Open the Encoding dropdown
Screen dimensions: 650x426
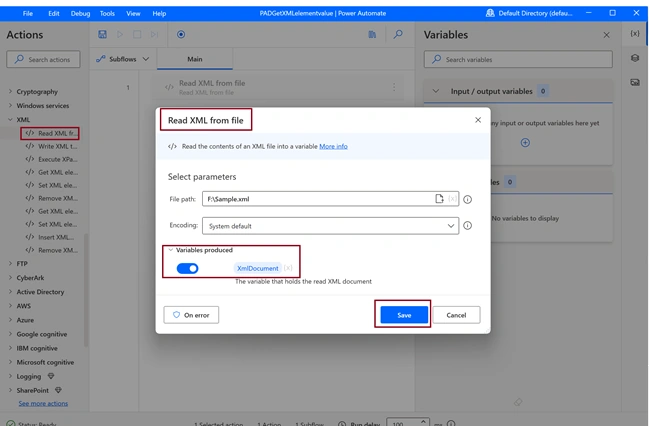tap(330, 226)
